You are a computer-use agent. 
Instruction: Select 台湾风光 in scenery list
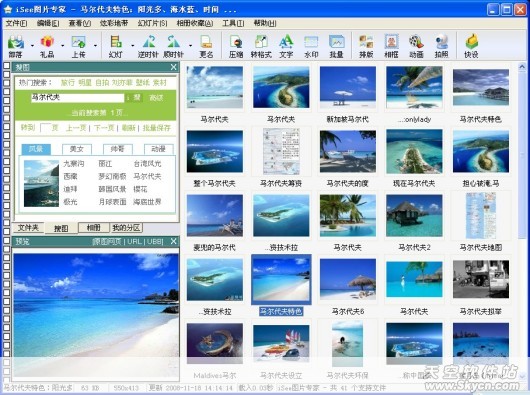[x=147, y=164]
